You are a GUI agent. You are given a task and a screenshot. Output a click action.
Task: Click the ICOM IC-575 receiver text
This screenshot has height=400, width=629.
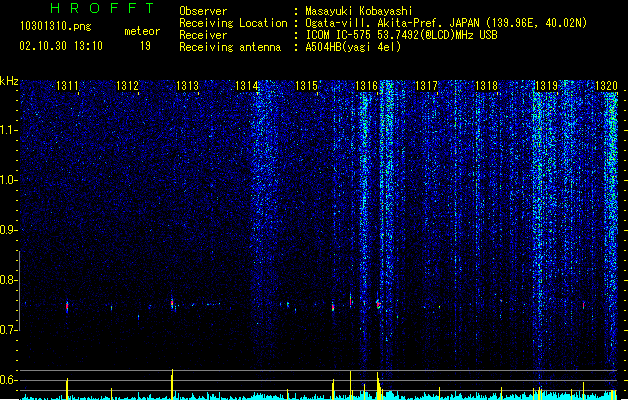[x=401, y=35]
